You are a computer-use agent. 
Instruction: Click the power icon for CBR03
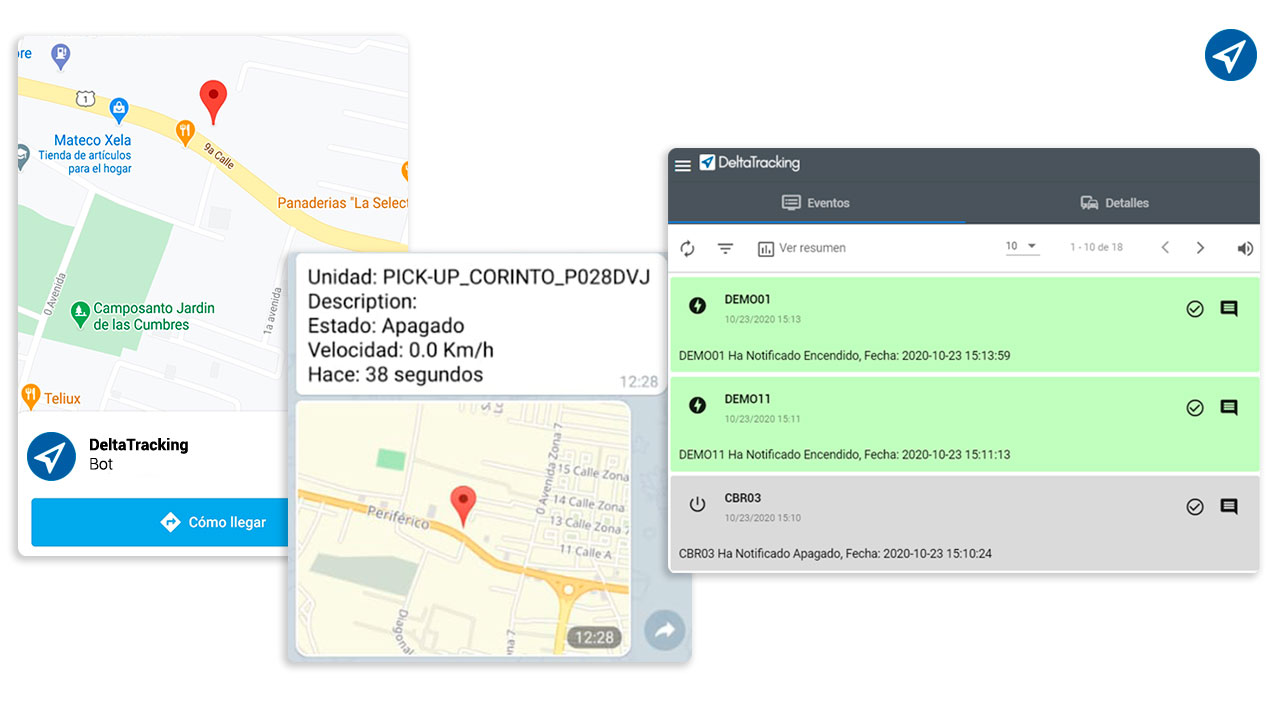point(698,505)
